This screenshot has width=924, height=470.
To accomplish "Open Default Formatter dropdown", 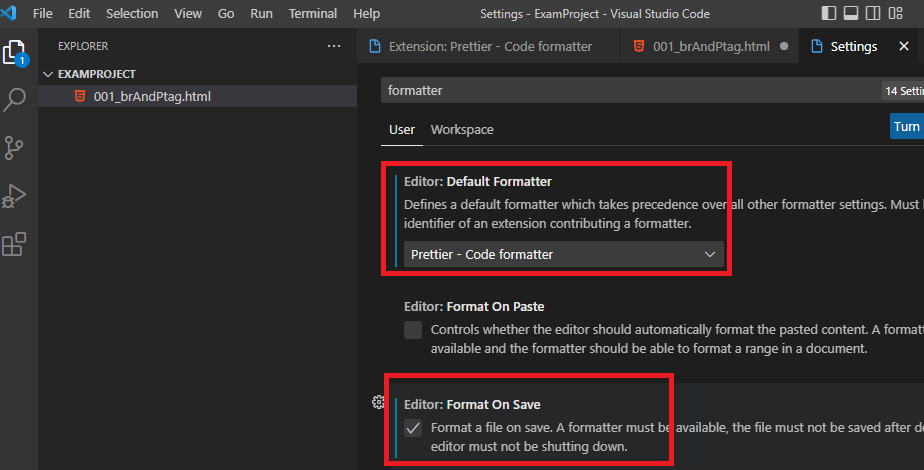I will pos(563,254).
